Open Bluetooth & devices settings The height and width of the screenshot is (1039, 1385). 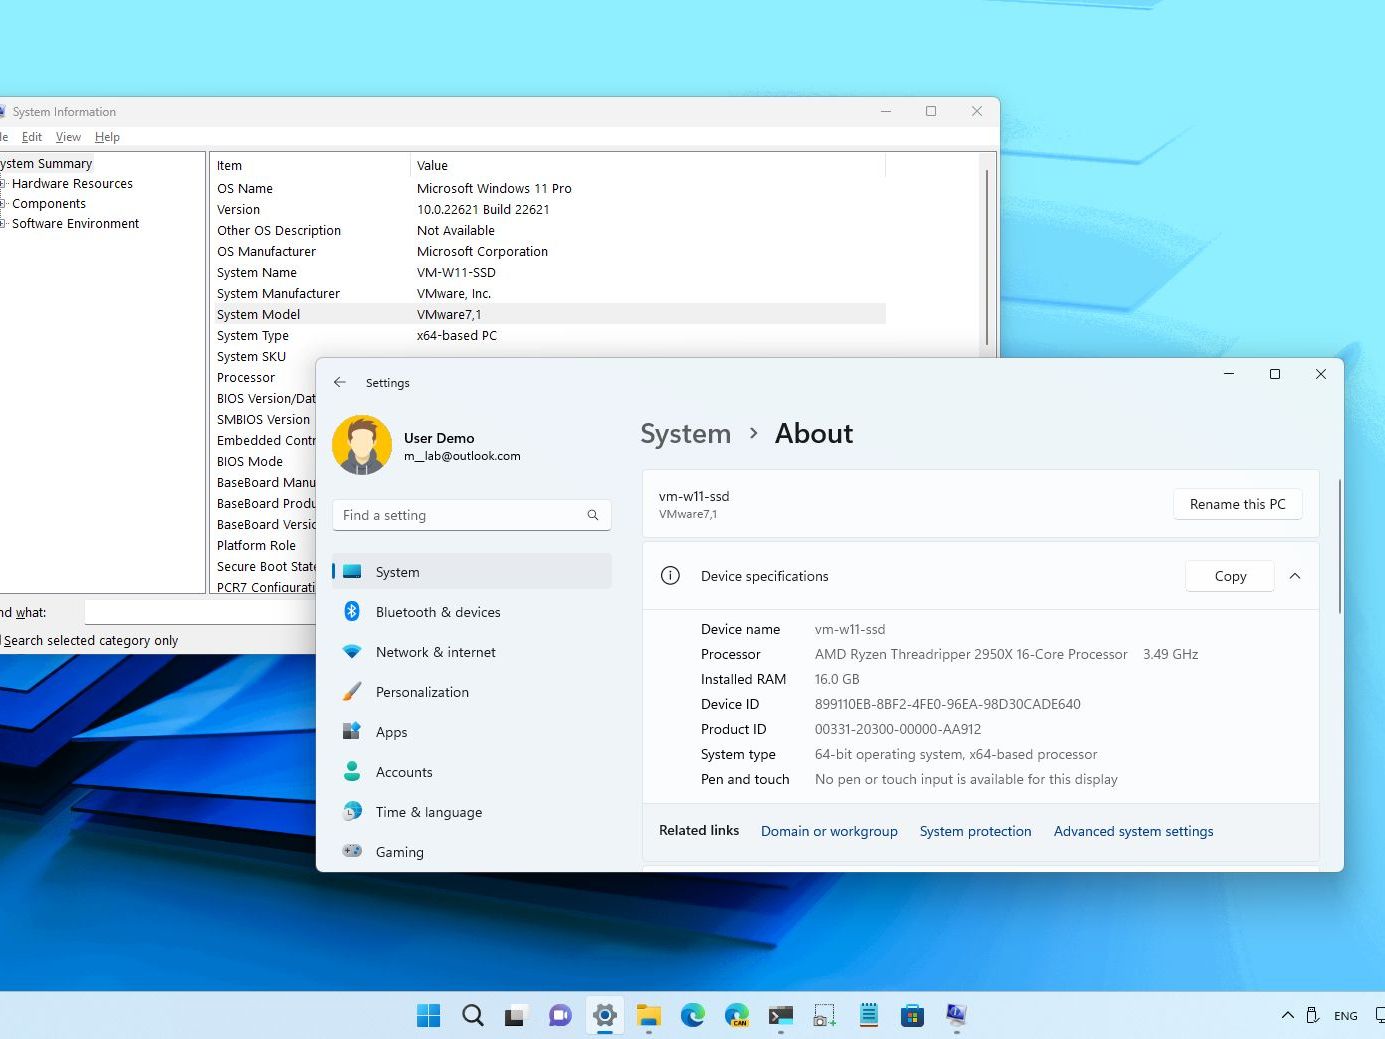437,612
